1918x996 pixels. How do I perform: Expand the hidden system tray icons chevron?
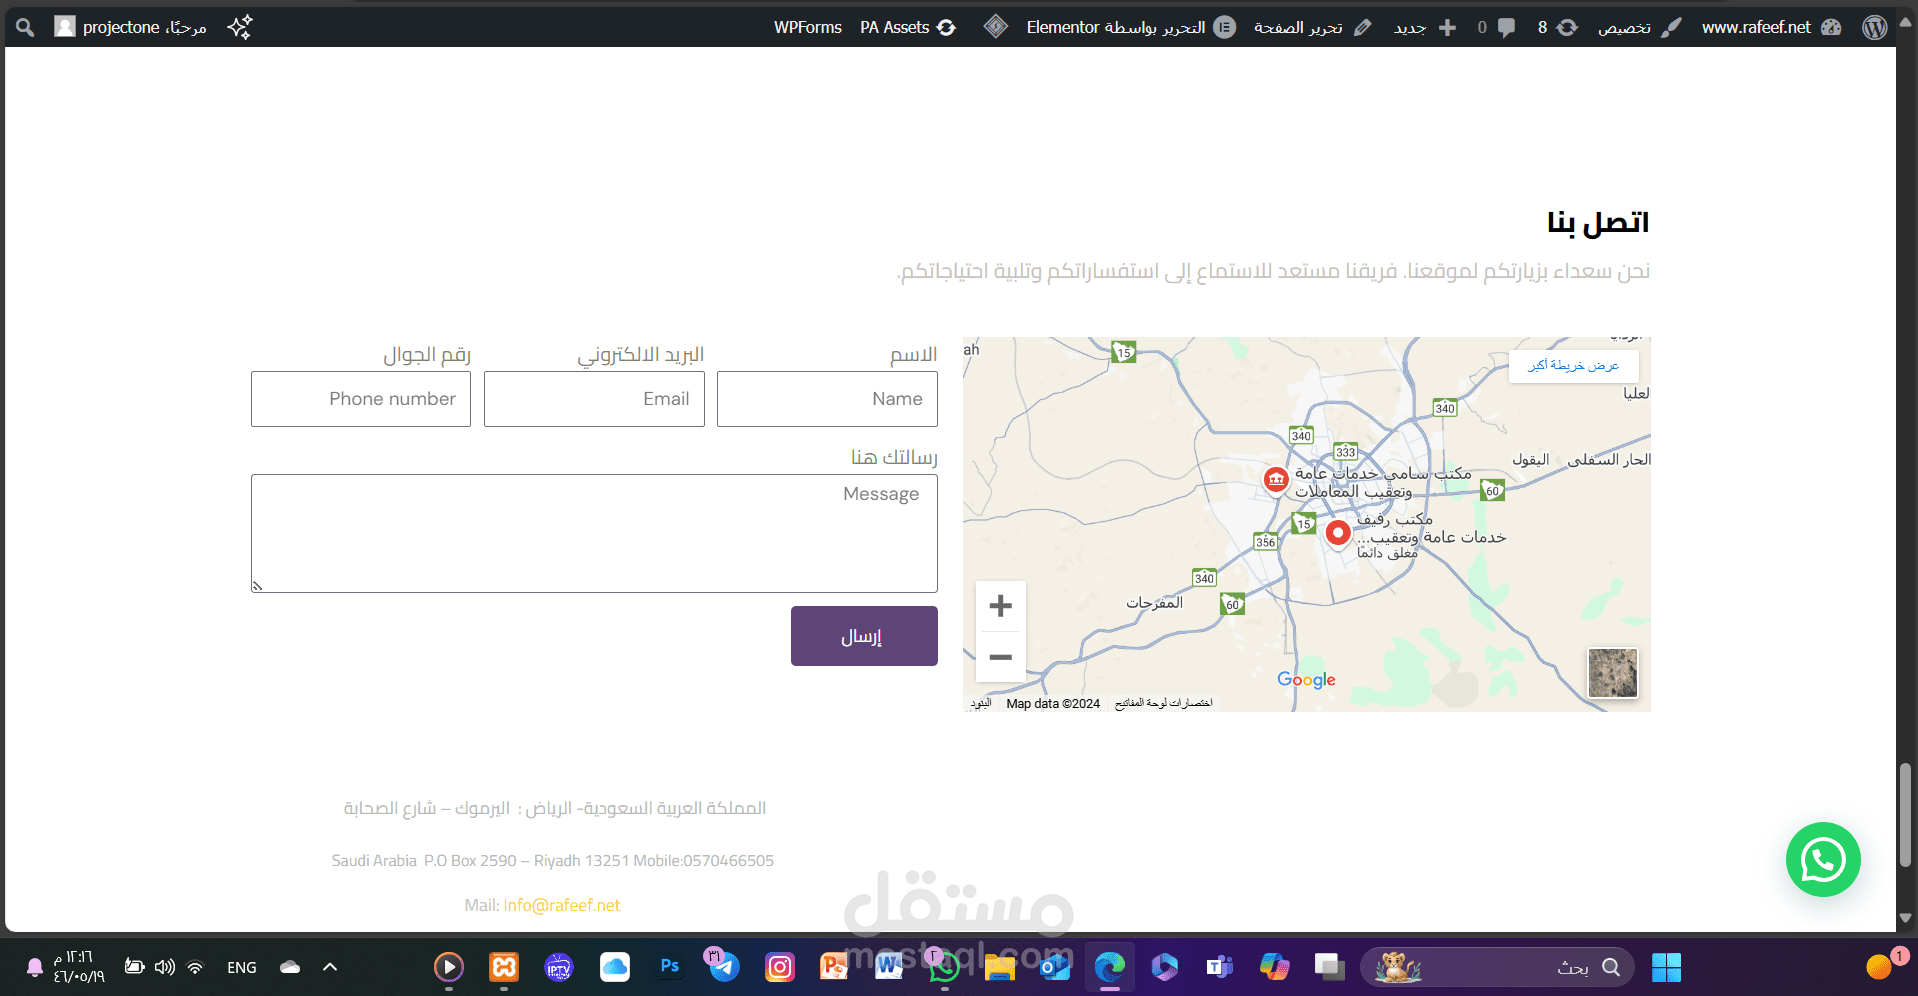pyautogui.click(x=330, y=967)
